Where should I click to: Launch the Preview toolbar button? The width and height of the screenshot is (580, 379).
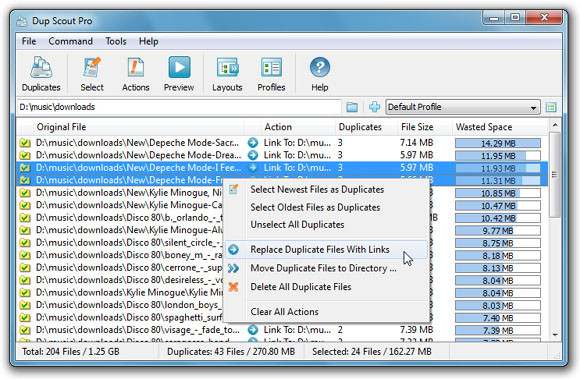click(x=179, y=74)
